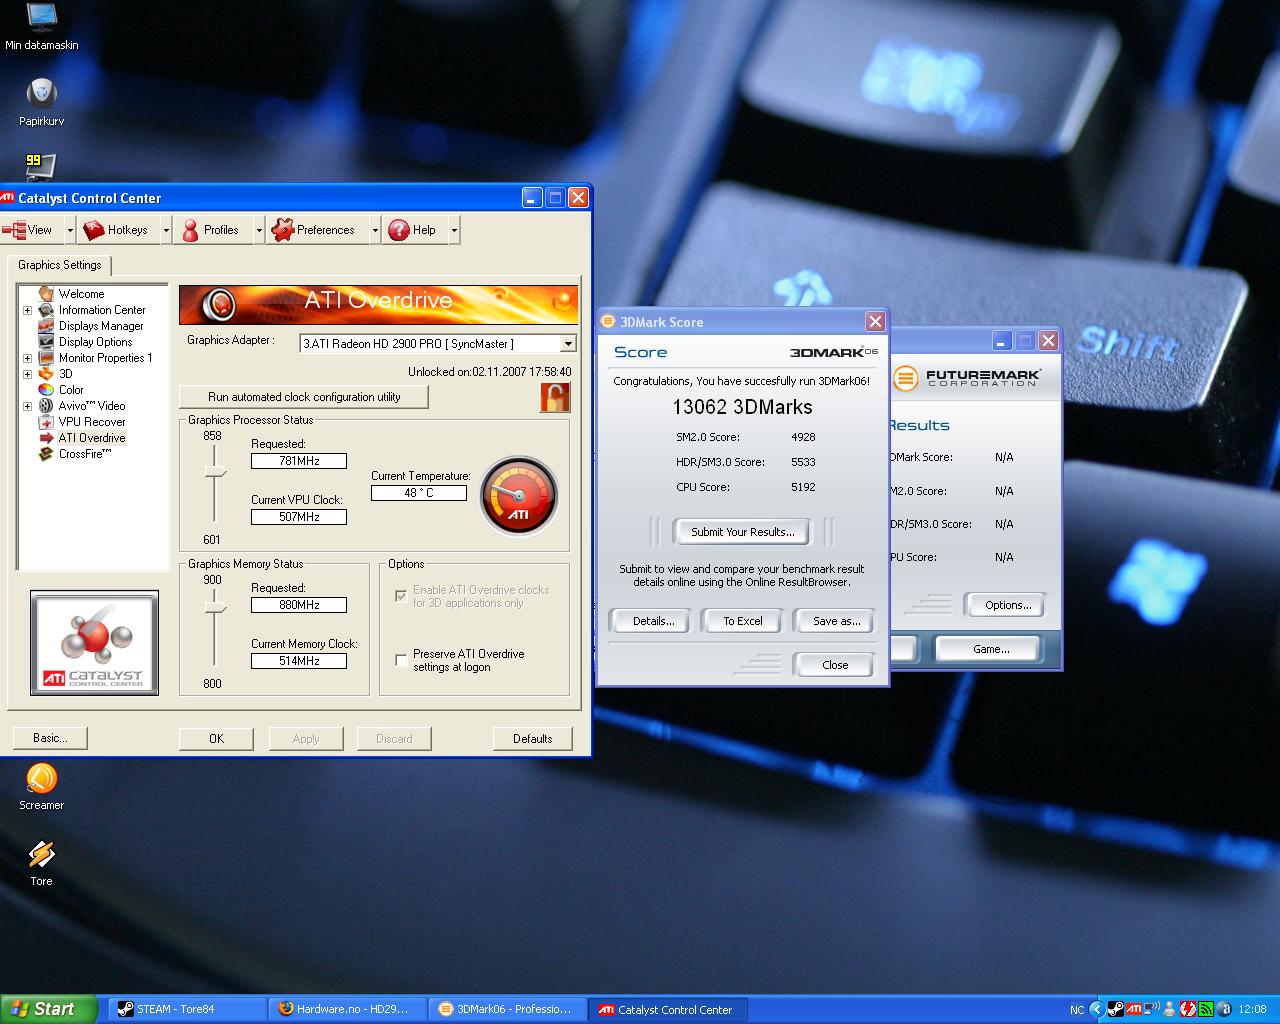Viewport: 1280px width, 1024px height.
Task: Run automated clock configuration utility
Action: pyautogui.click(x=304, y=397)
